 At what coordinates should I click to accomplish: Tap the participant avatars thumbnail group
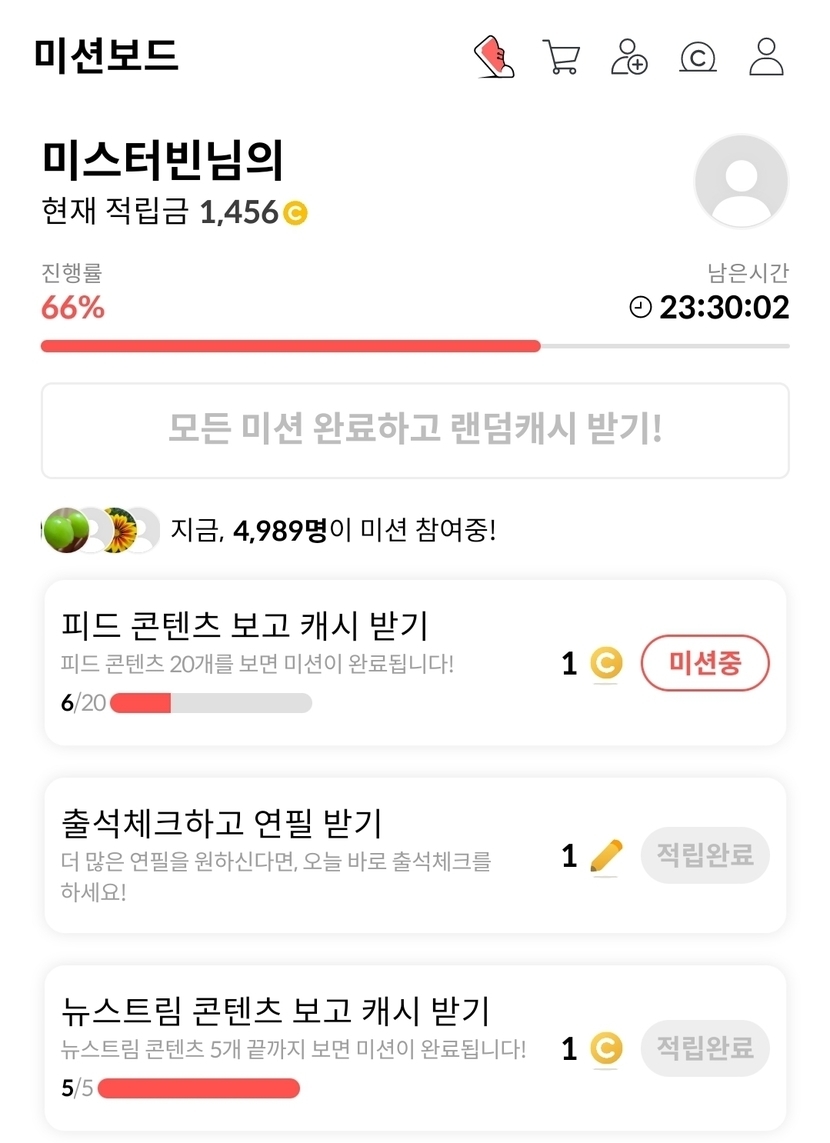click(x=101, y=530)
